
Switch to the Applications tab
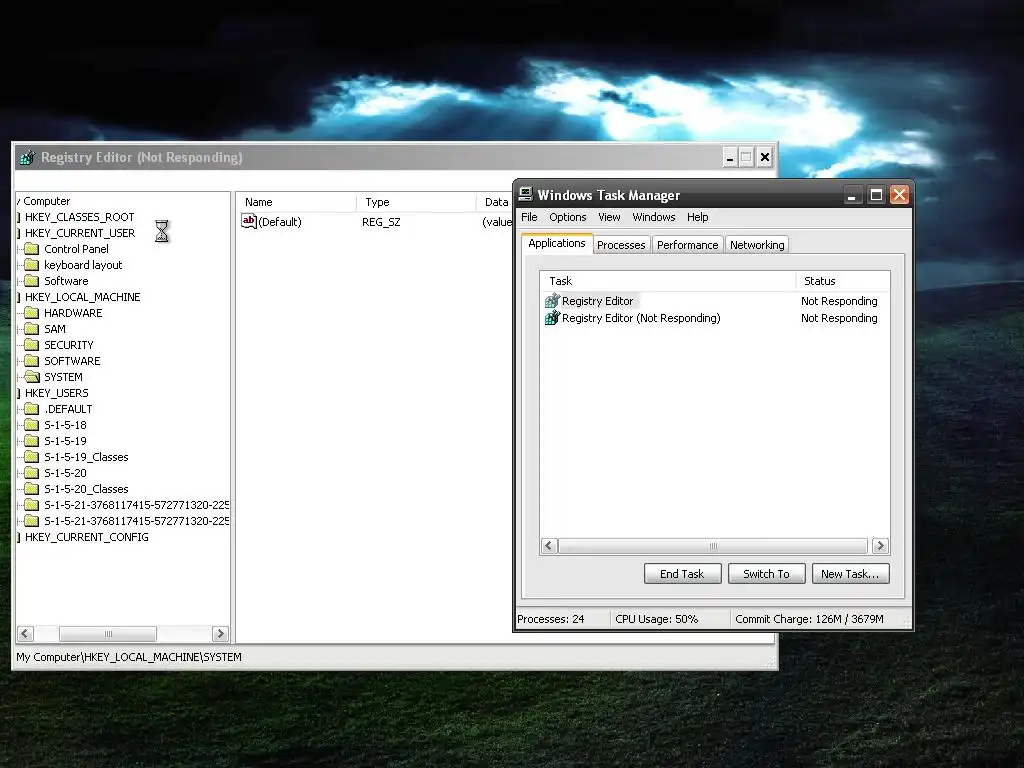557,244
